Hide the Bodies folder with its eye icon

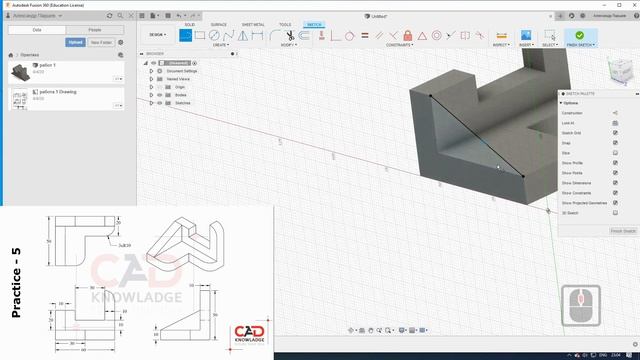160,95
